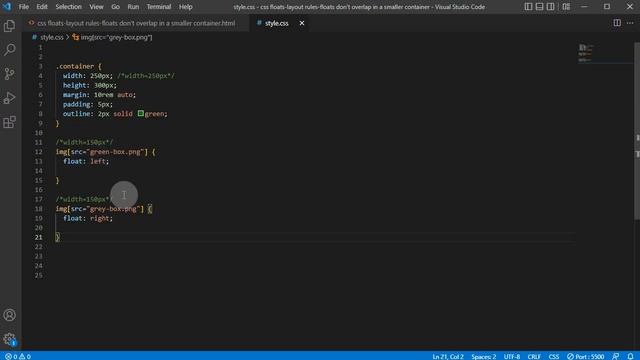Click Spaces: 2 indentation setting
The width and height of the screenshot is (640, 360).
[x=484, y=356]
